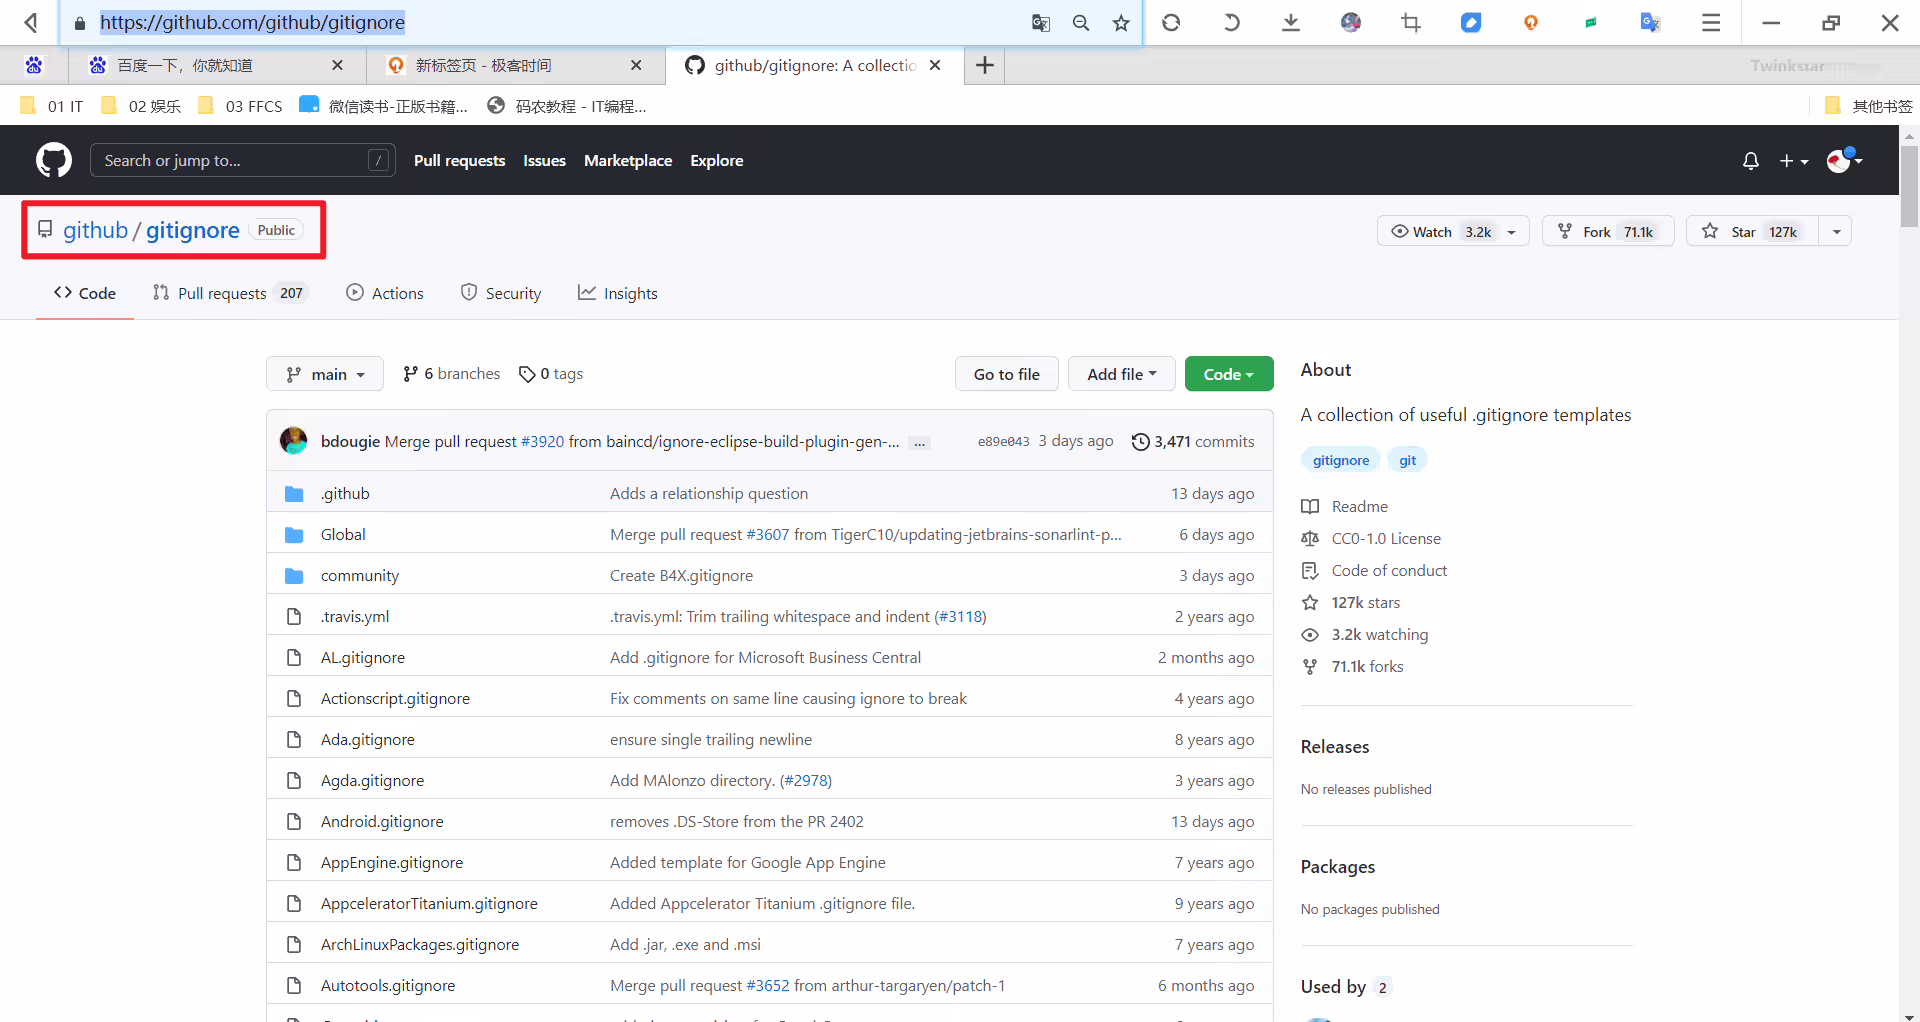
Task: Open the Android.gitignore file
Action: coord(382,821)
